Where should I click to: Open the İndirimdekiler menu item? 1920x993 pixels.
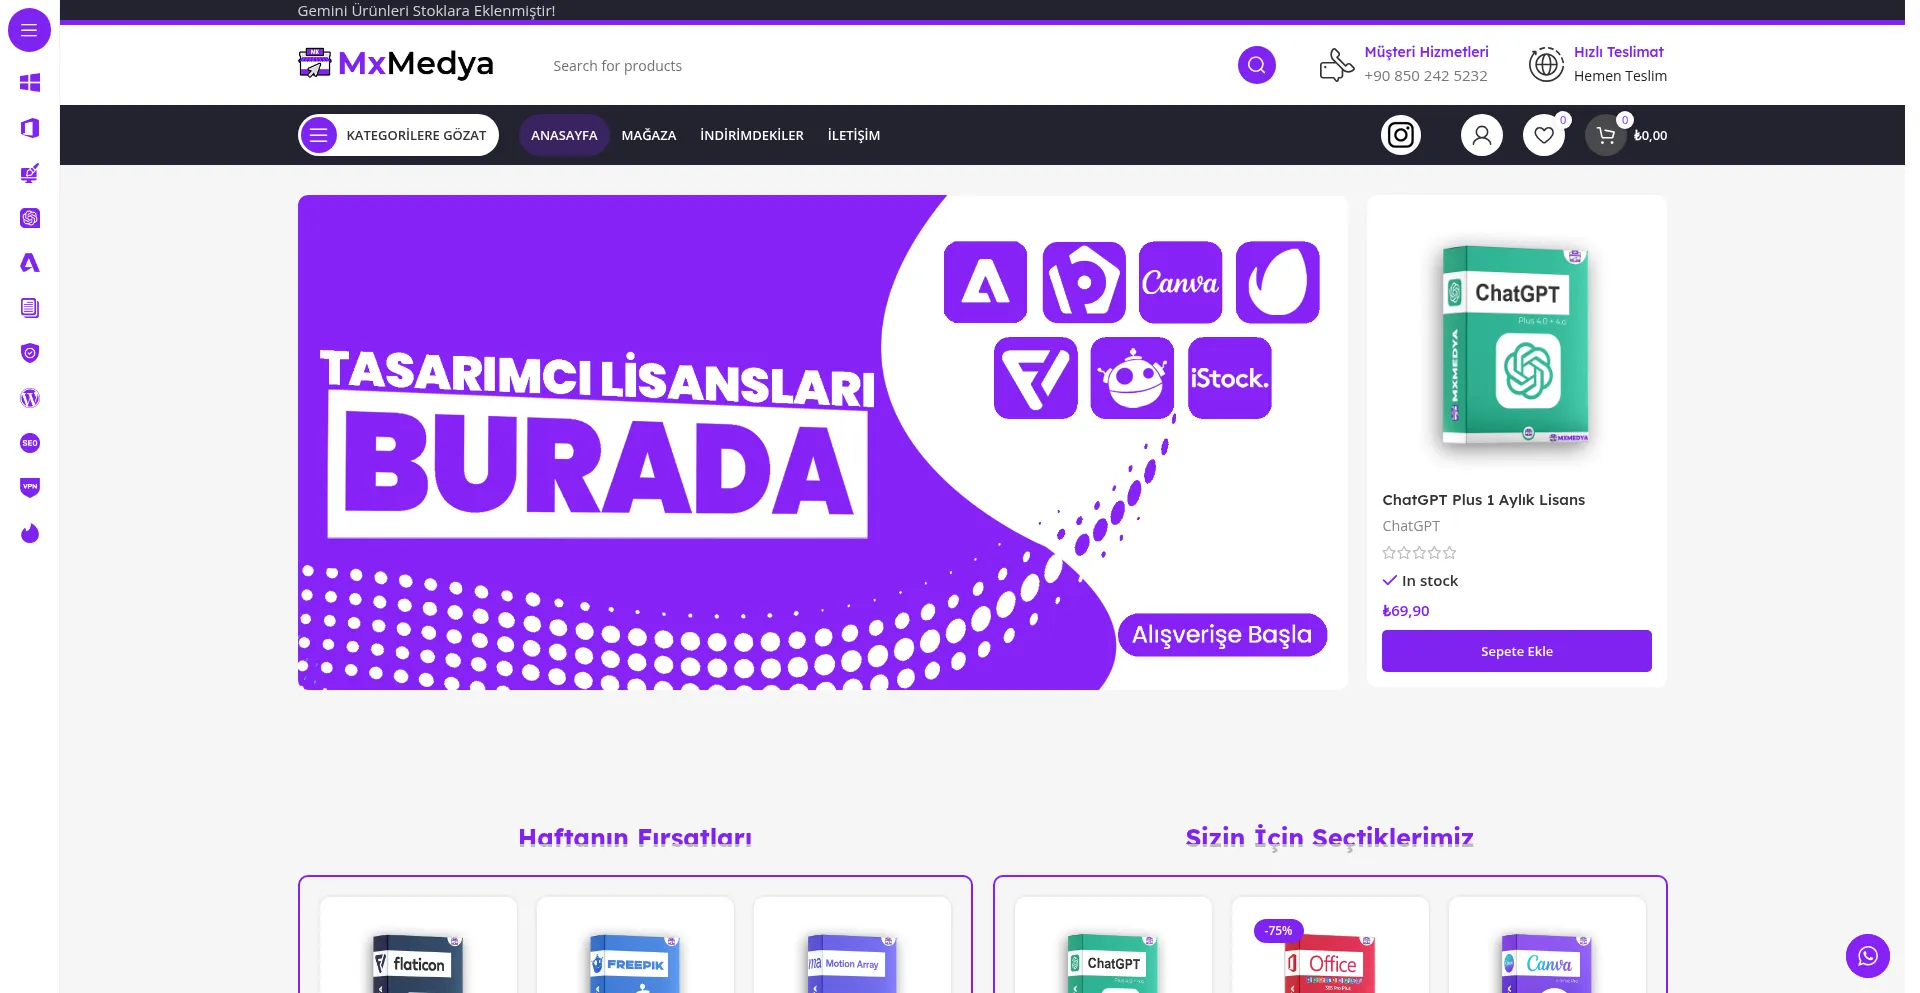click(752, 135)
